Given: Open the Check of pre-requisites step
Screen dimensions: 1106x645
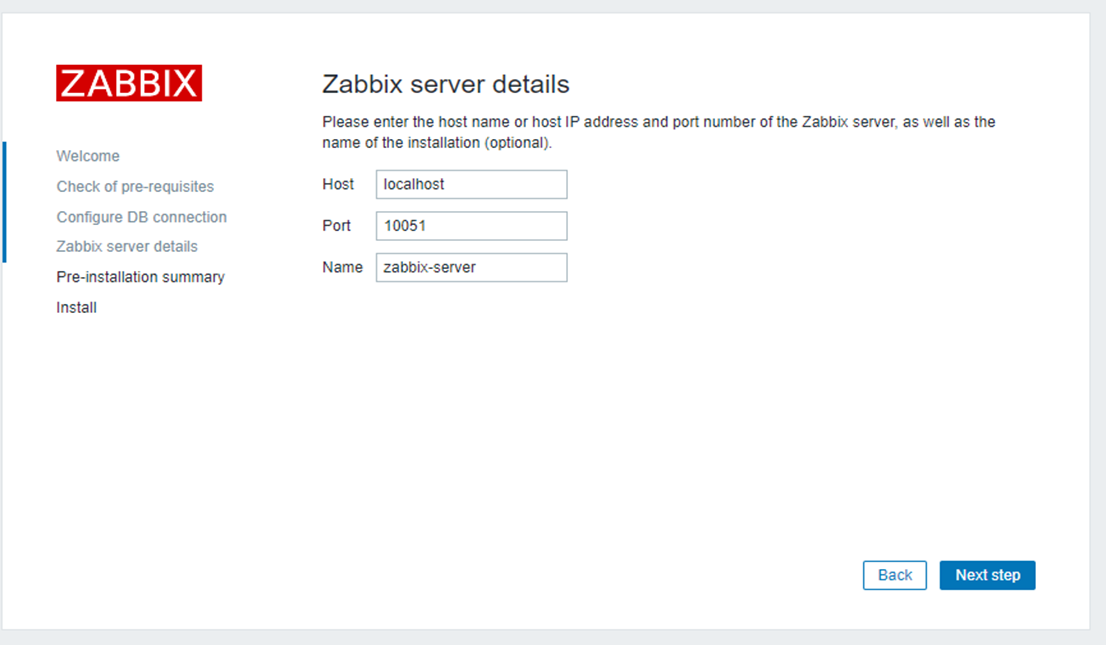Looking at the screenshot, I should tap(135, 187).
